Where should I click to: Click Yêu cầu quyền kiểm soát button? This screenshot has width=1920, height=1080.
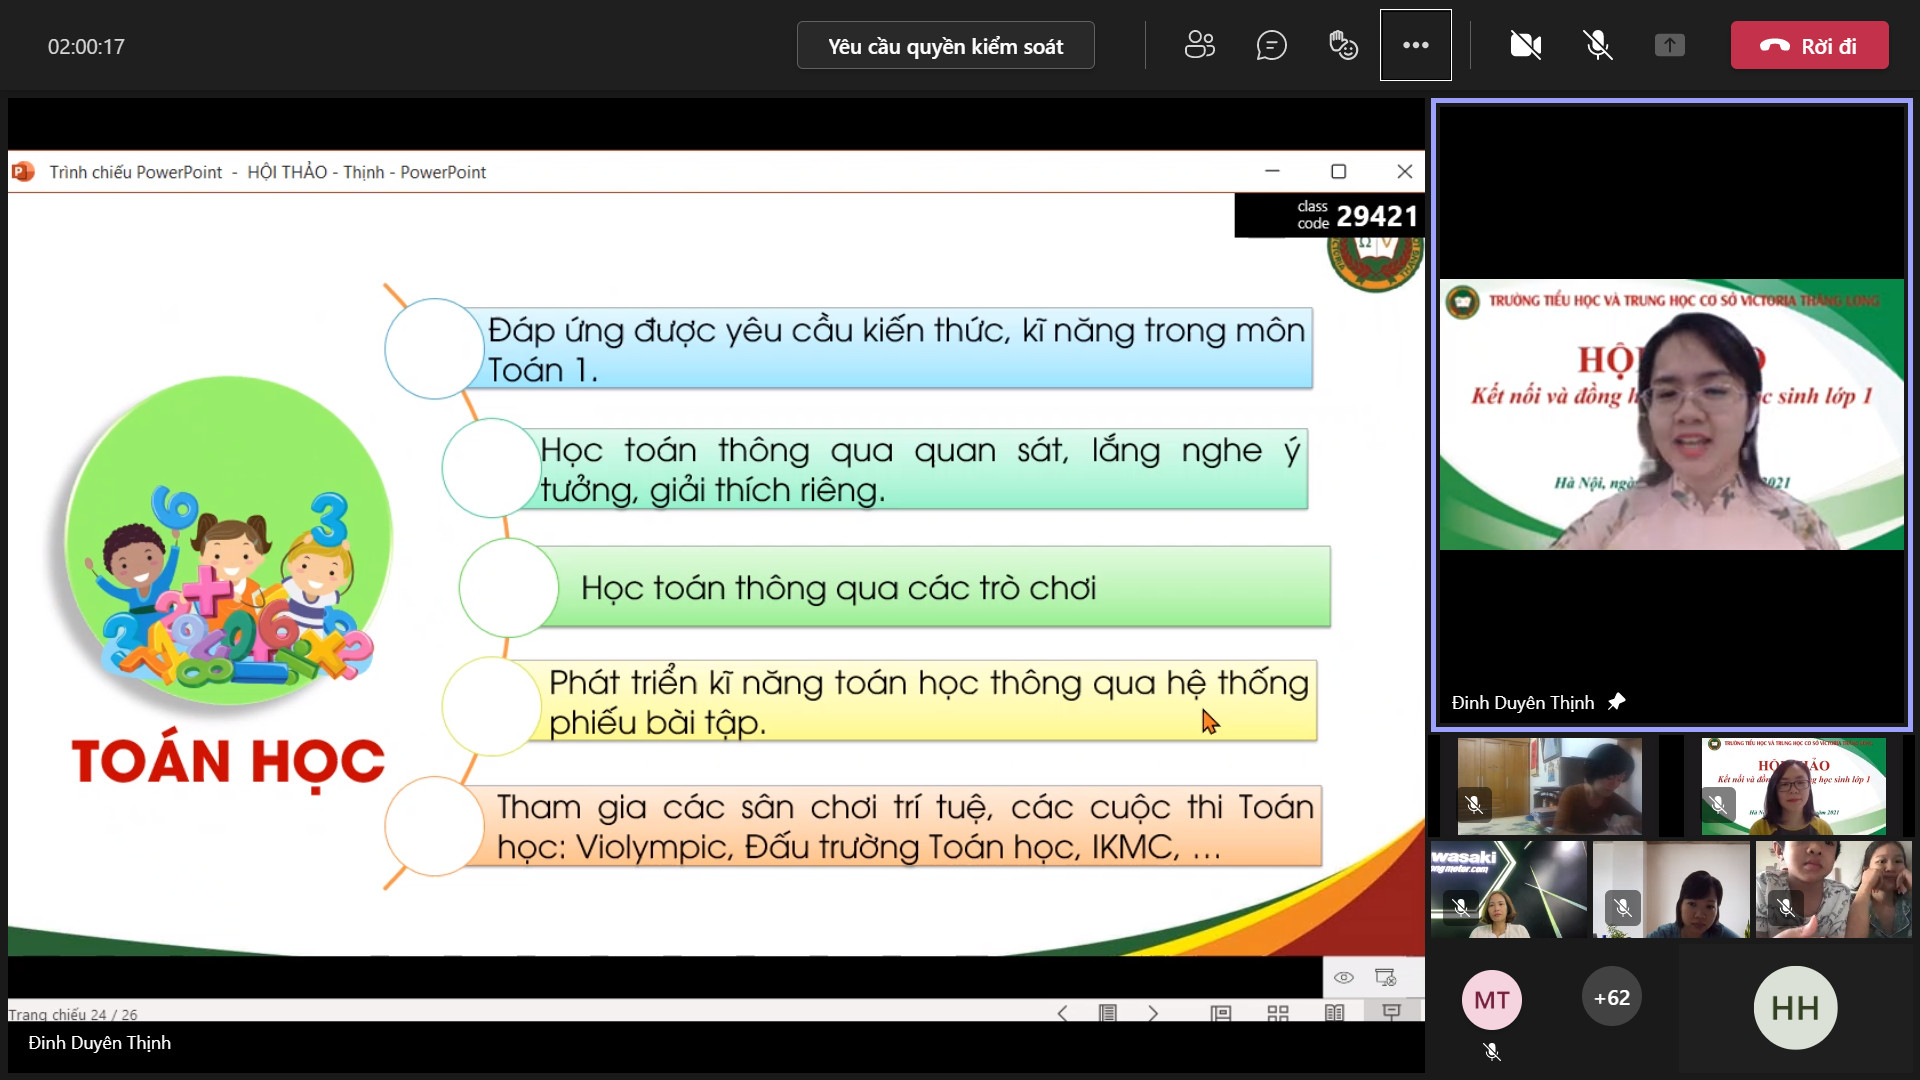[945, 46]
